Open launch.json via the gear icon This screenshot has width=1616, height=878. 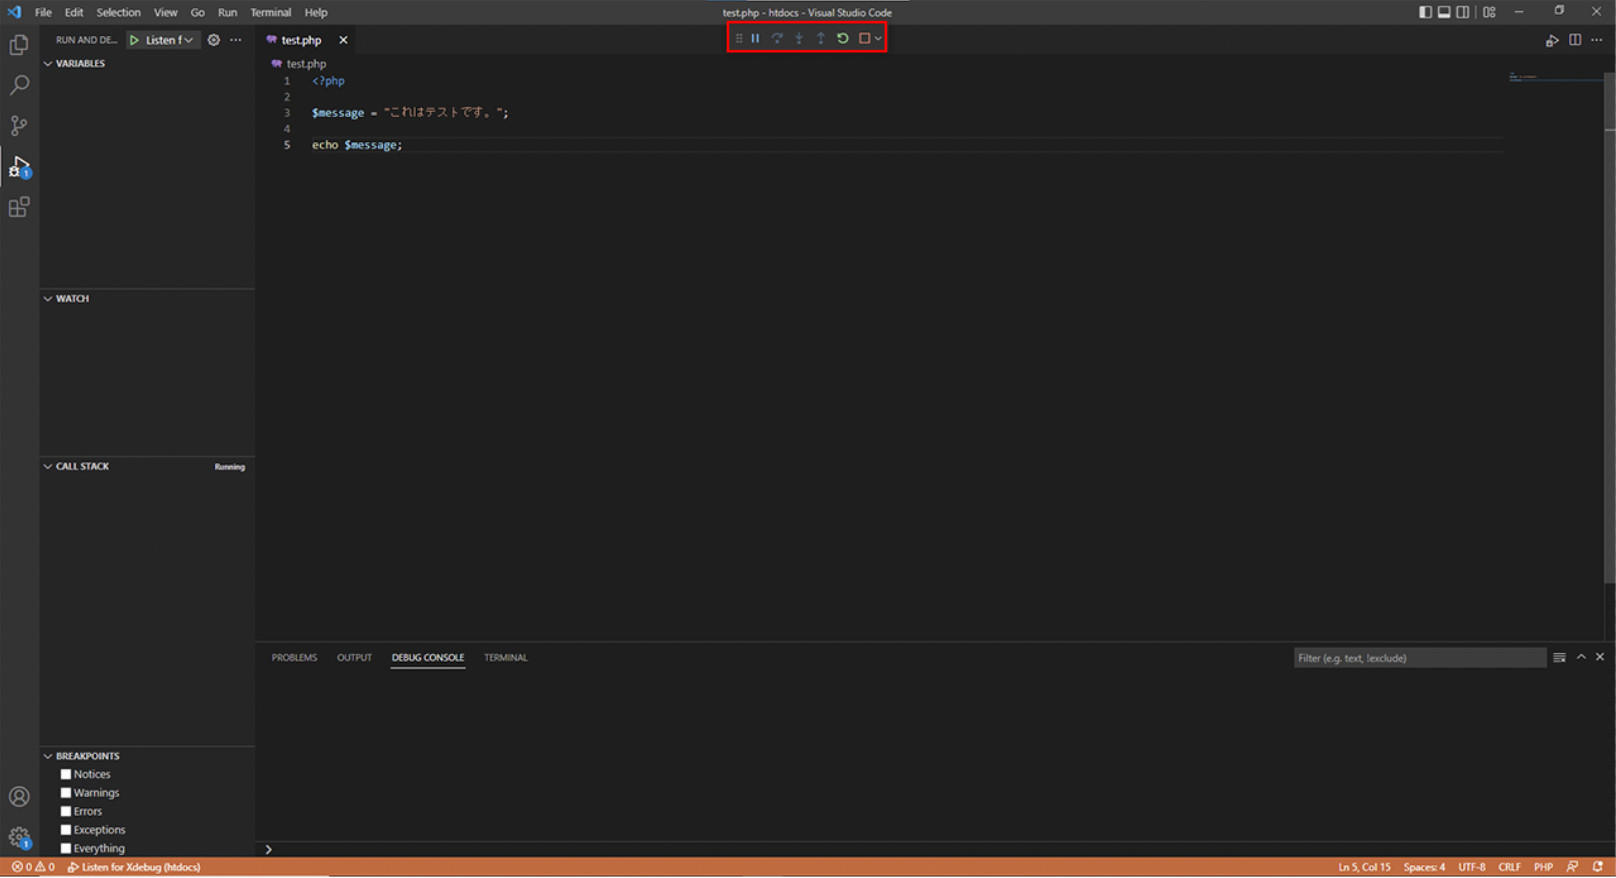pos(214,40)
